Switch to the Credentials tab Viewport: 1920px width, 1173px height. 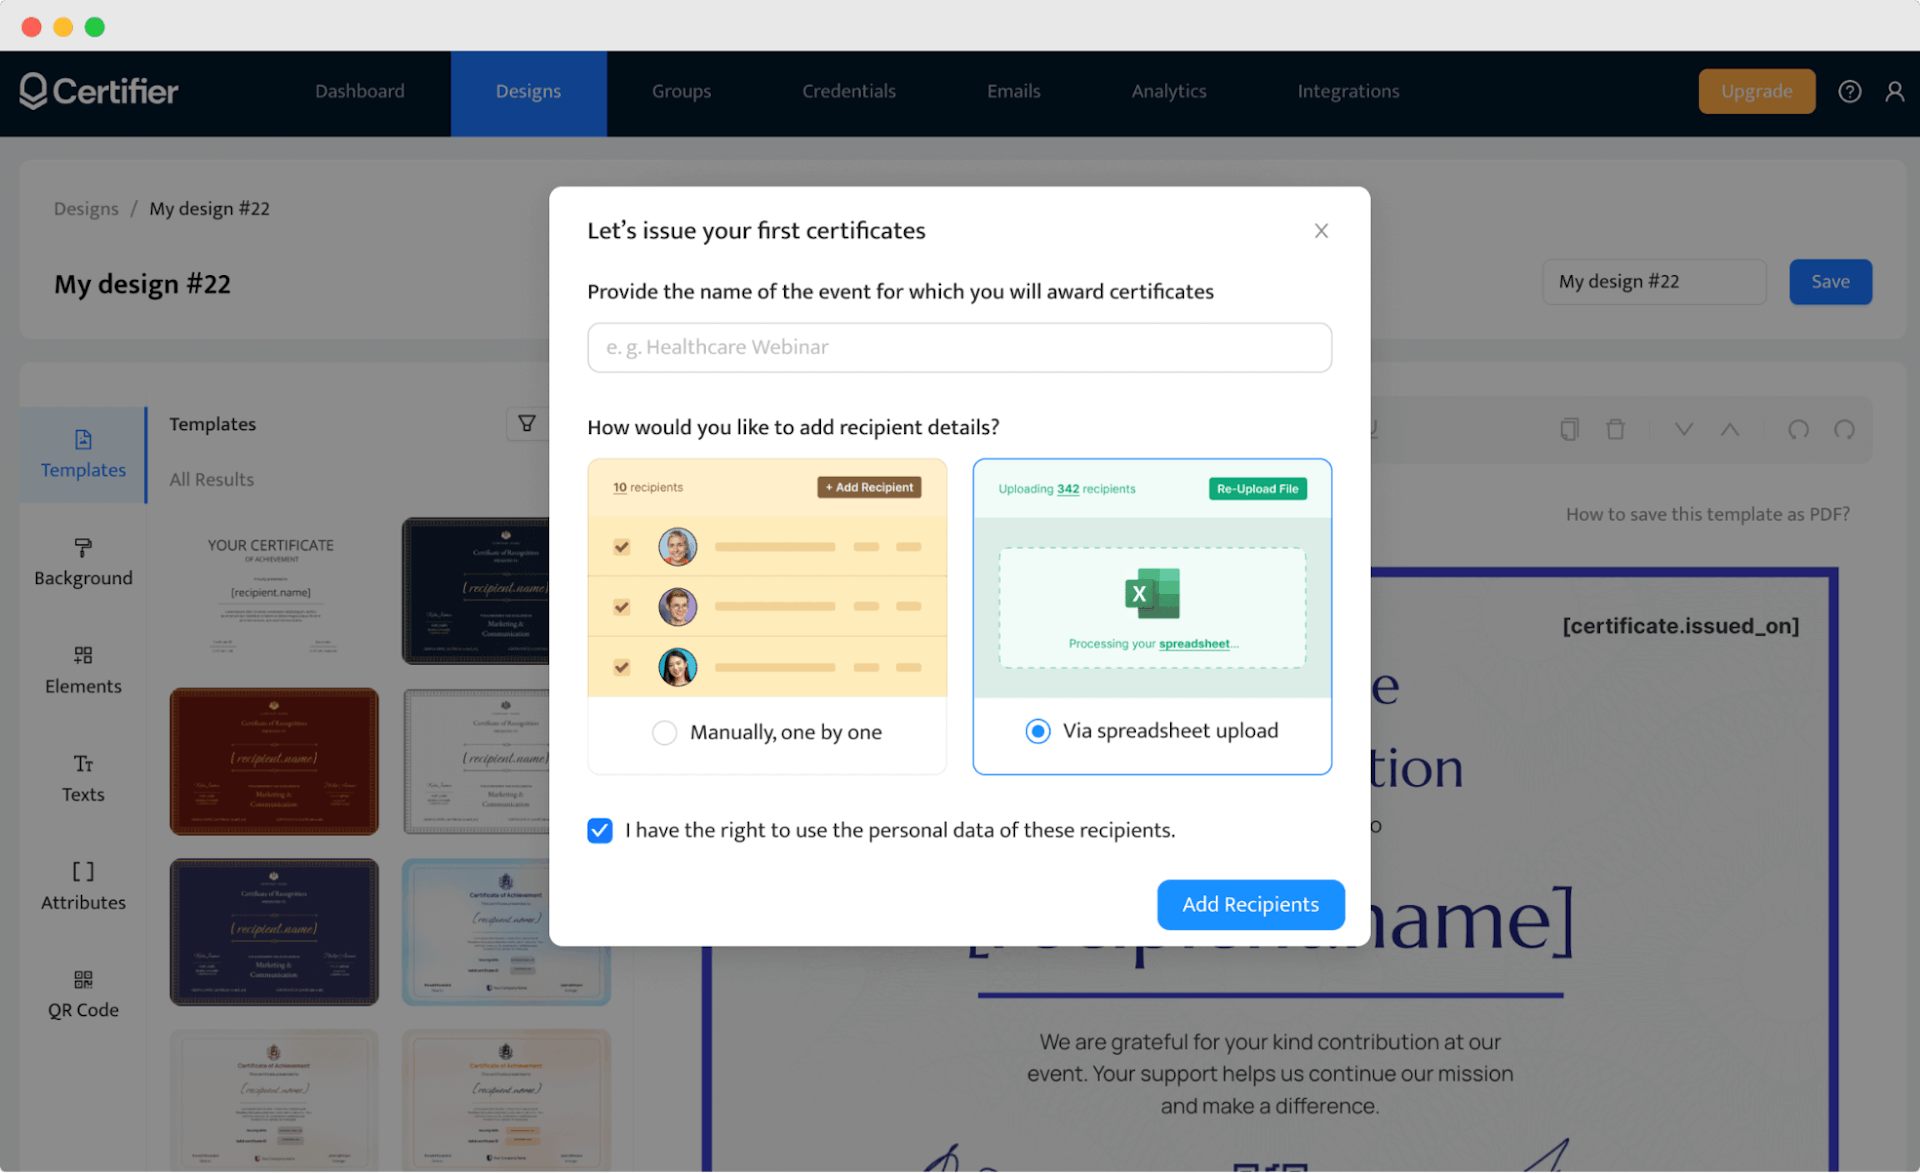(850, 91)
